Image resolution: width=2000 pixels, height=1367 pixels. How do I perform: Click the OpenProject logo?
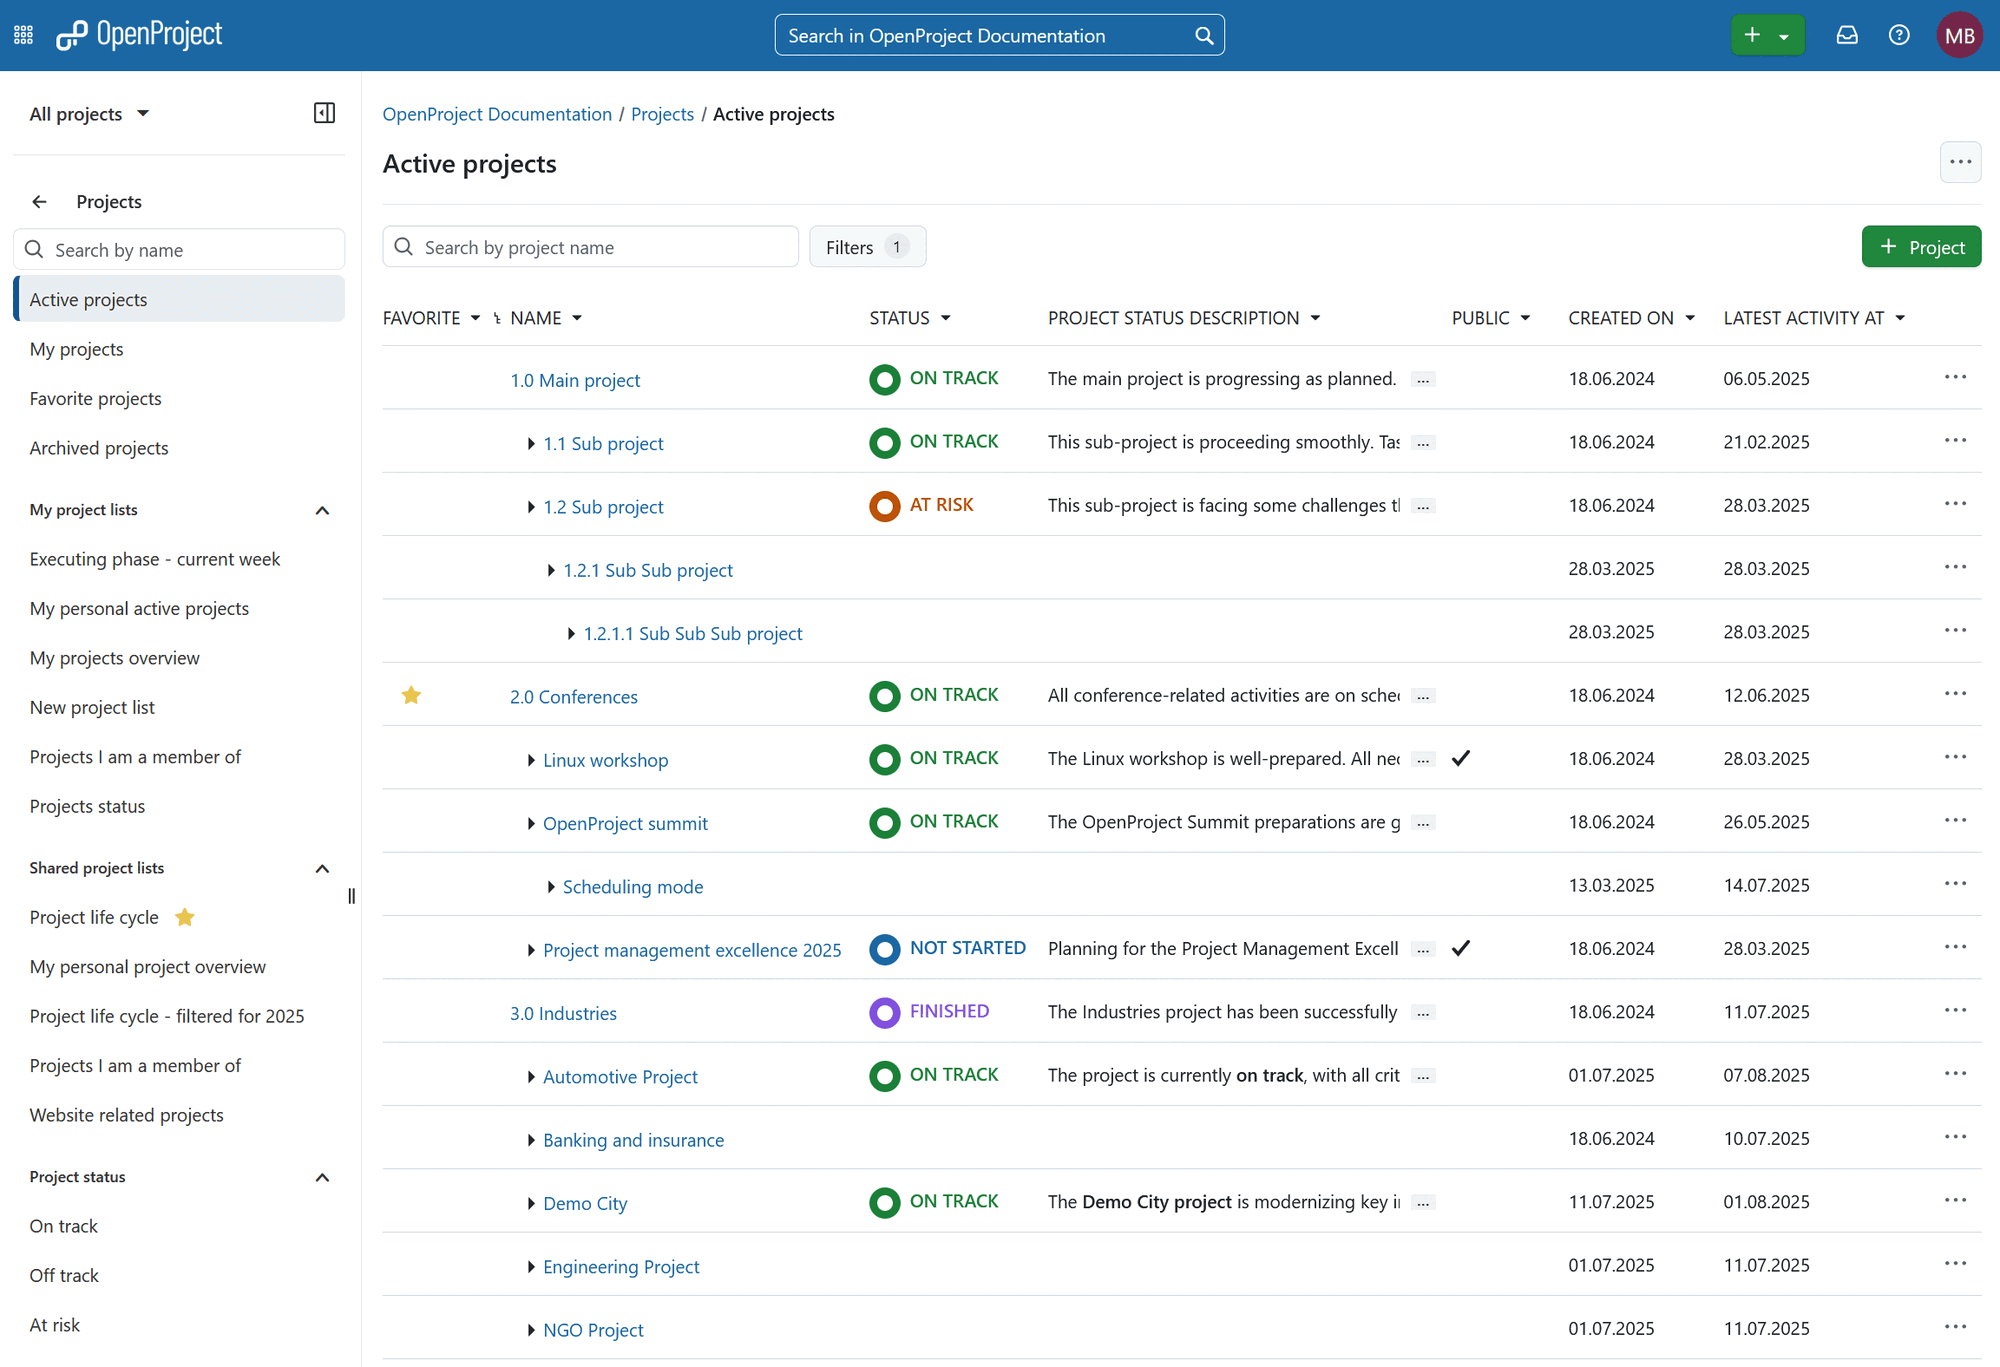coord(140,34)
